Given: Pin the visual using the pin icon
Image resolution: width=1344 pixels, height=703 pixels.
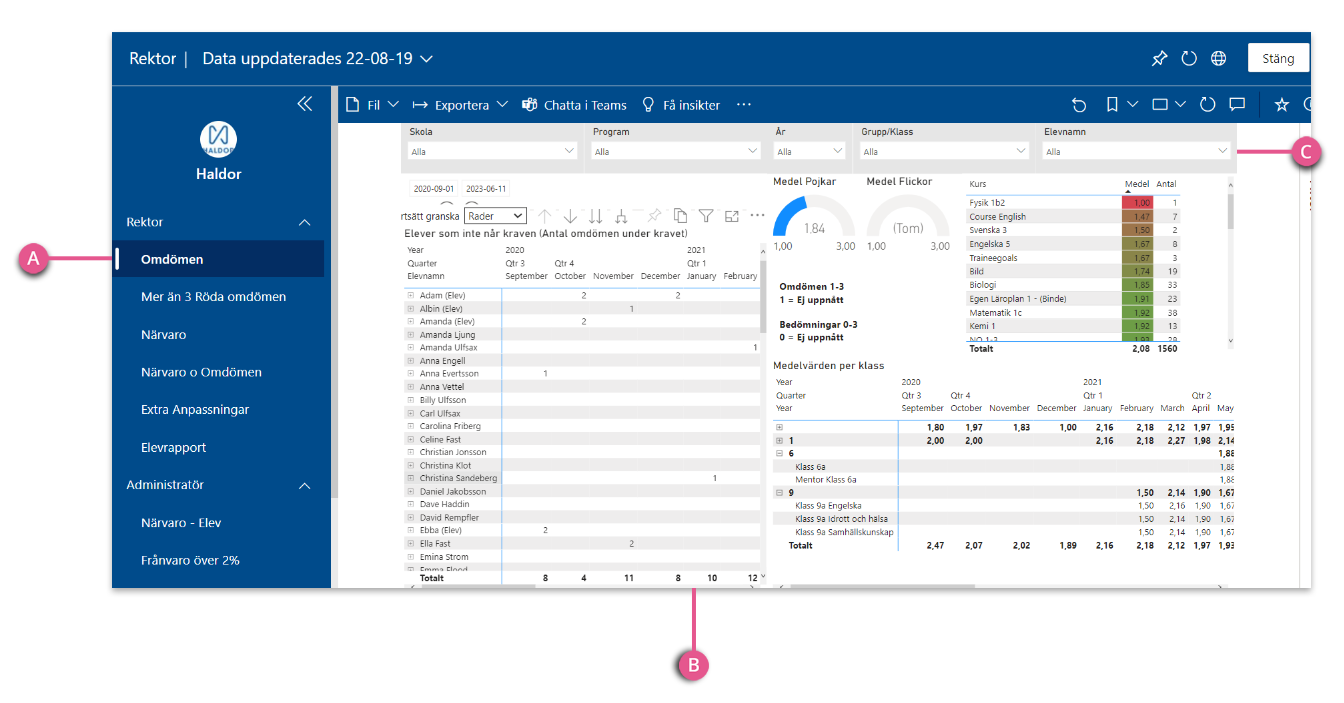Looking at the screenshot, I should tap(654, 216).
